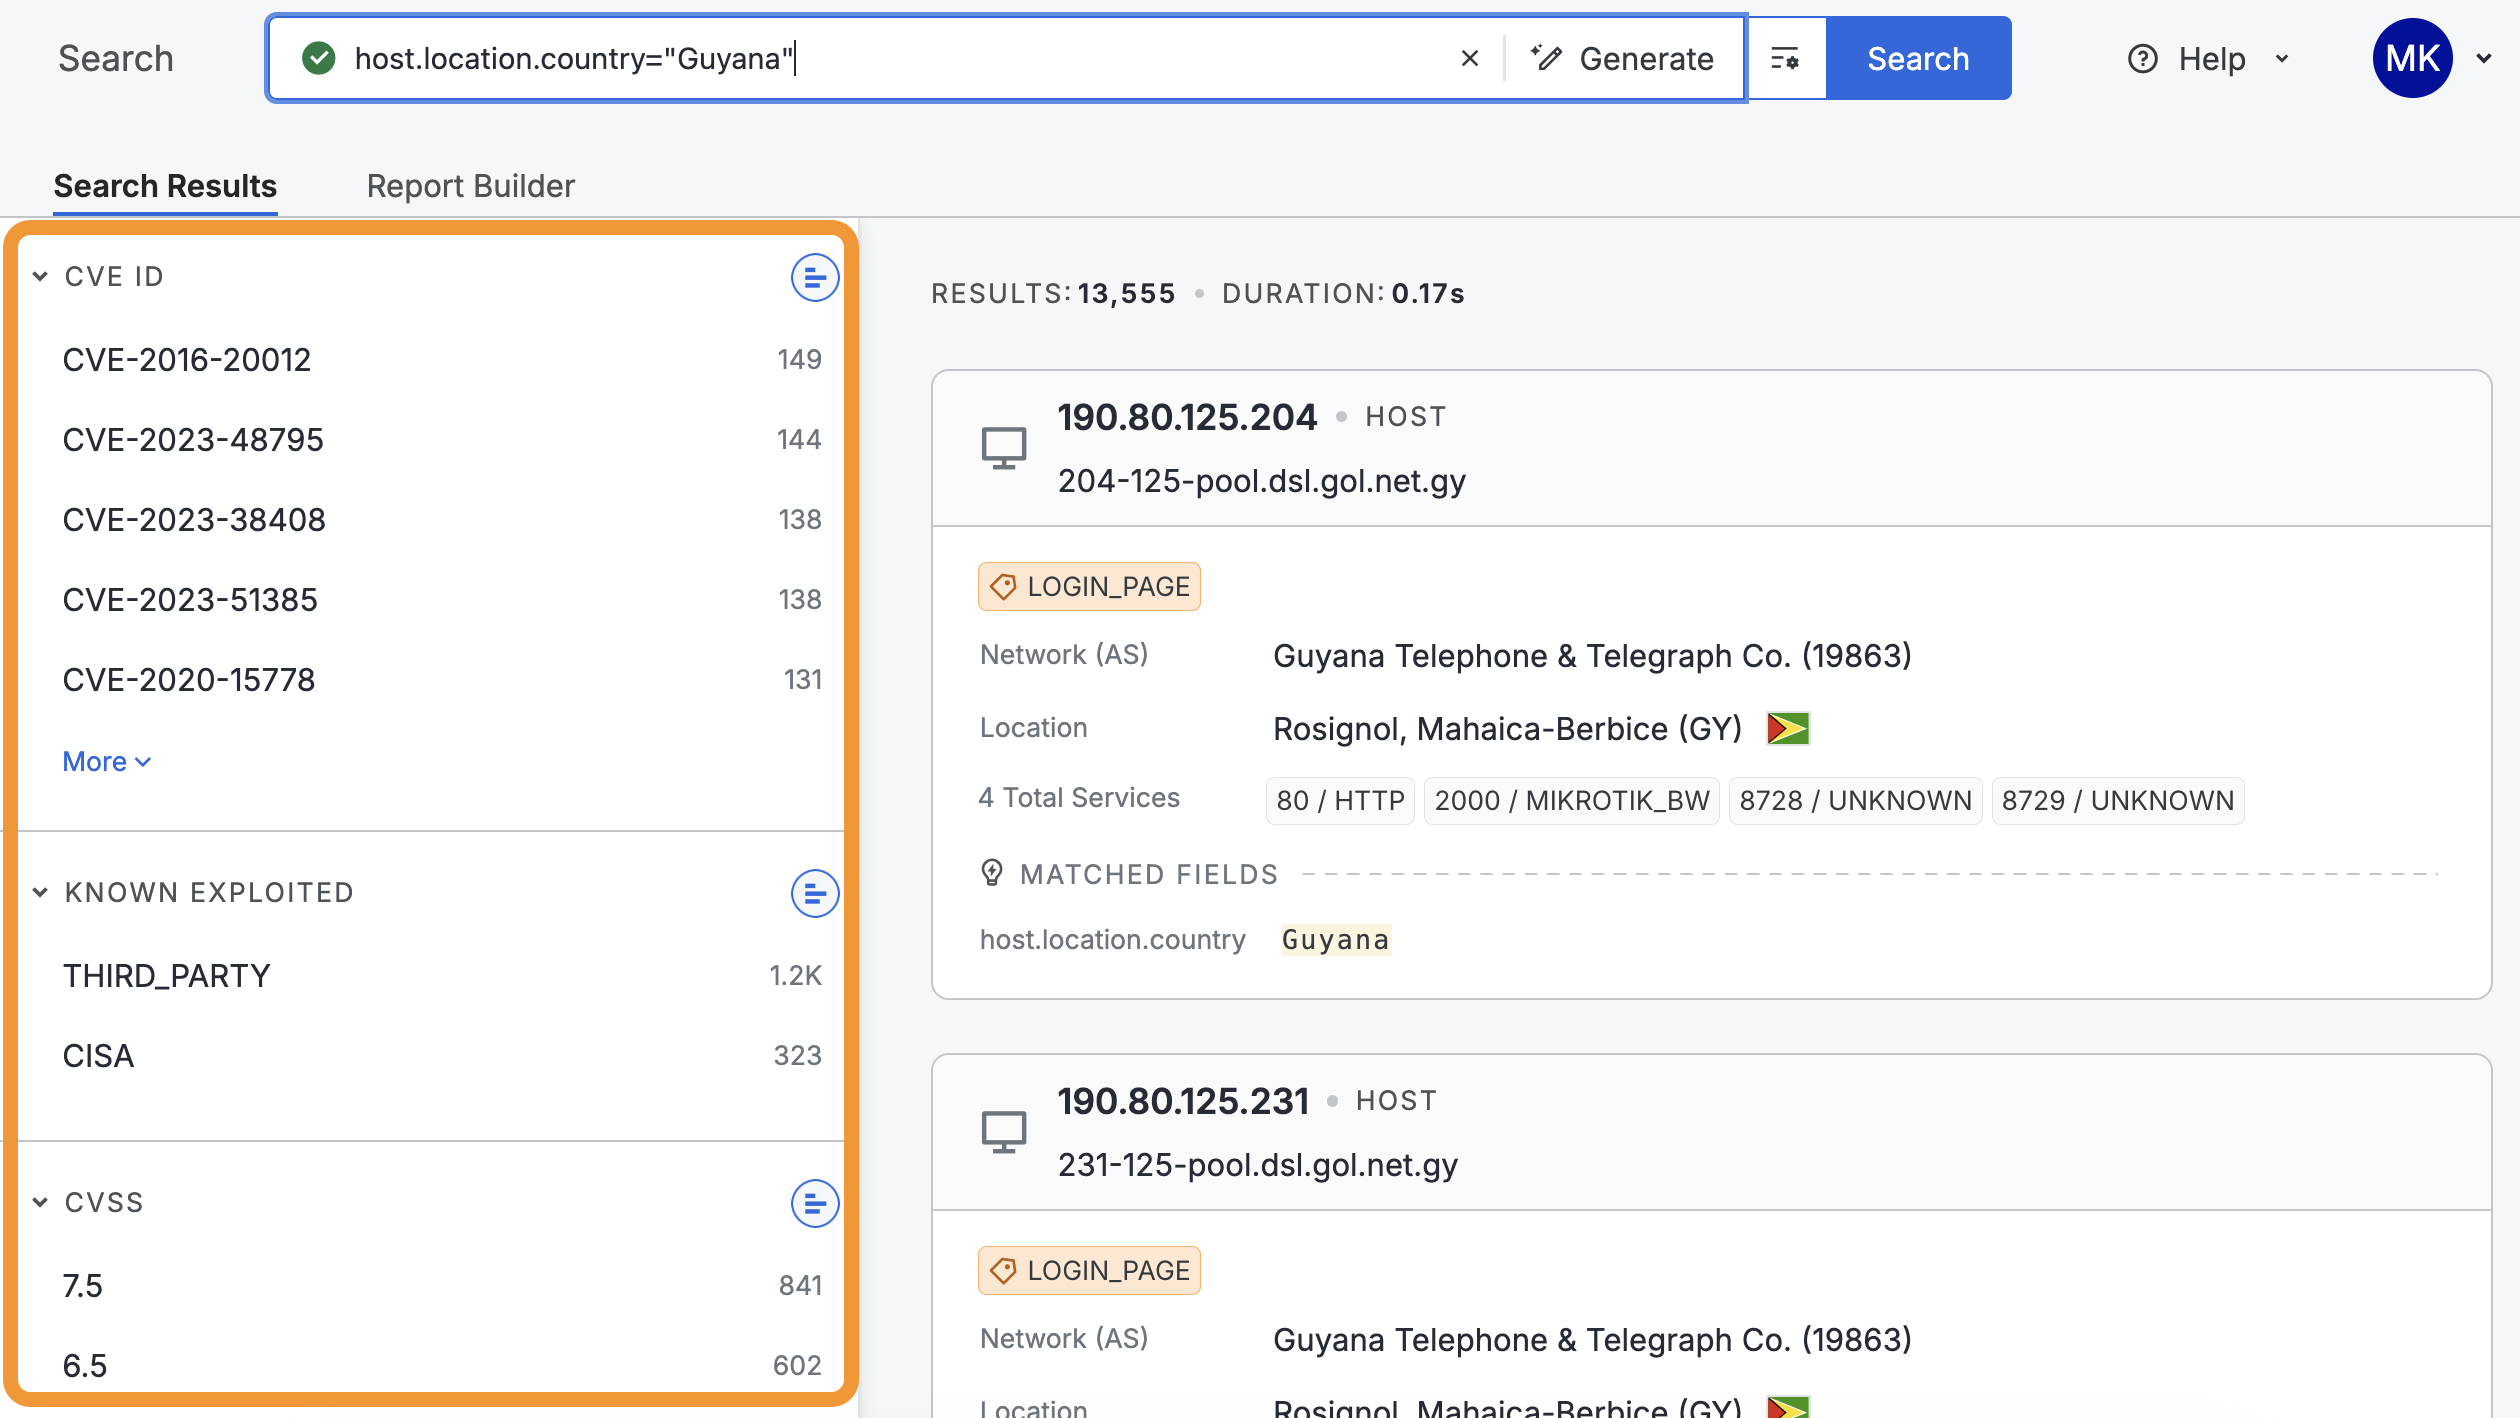Collapse the CVE ID filter section
Image resolution: width=2520 pixels, height=1418 pixels.
pyautogui.click(x=41, y=277)
